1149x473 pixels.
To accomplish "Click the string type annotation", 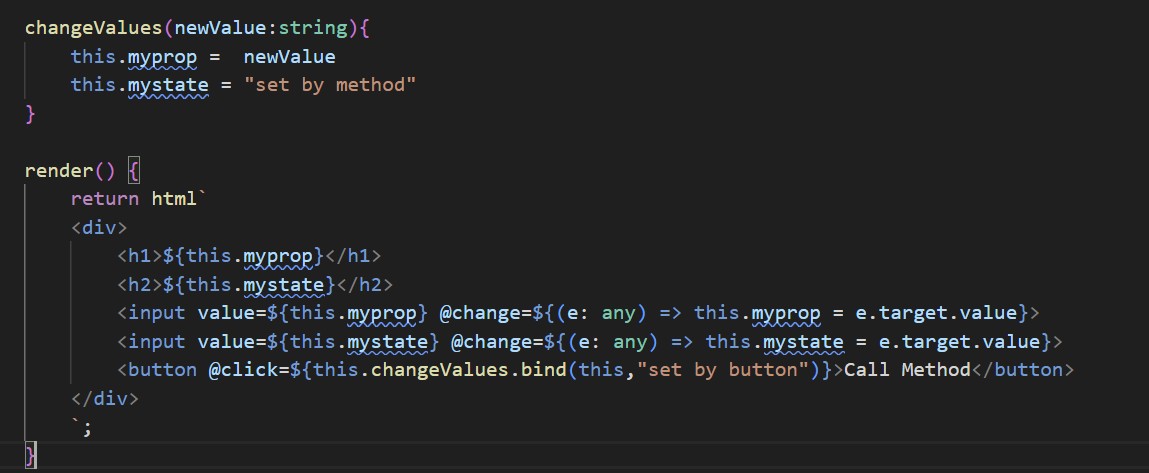I will 312,29.
